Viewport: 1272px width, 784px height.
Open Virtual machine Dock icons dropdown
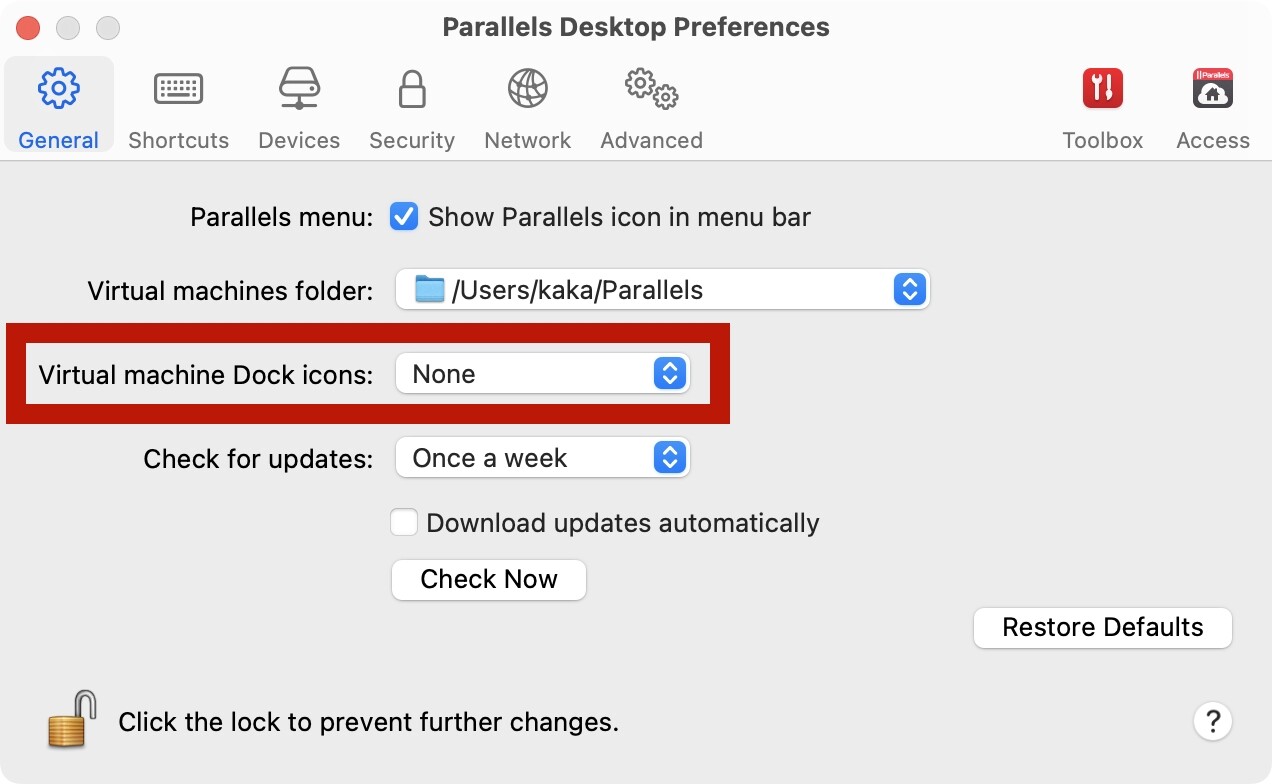click(x=542, y=374)
